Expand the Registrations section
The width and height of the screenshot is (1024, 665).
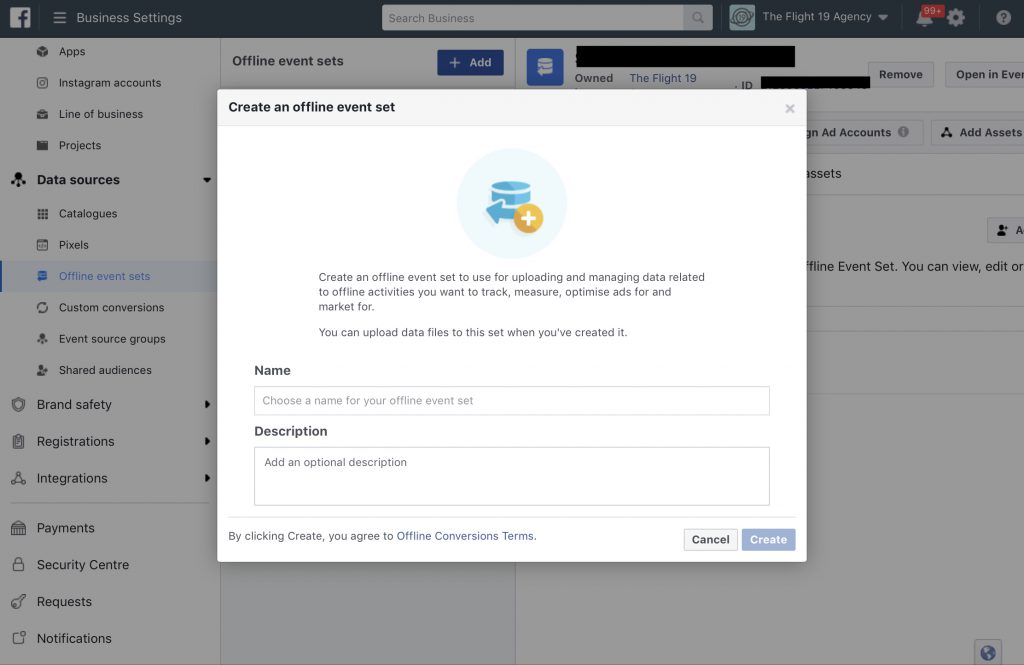207,441
